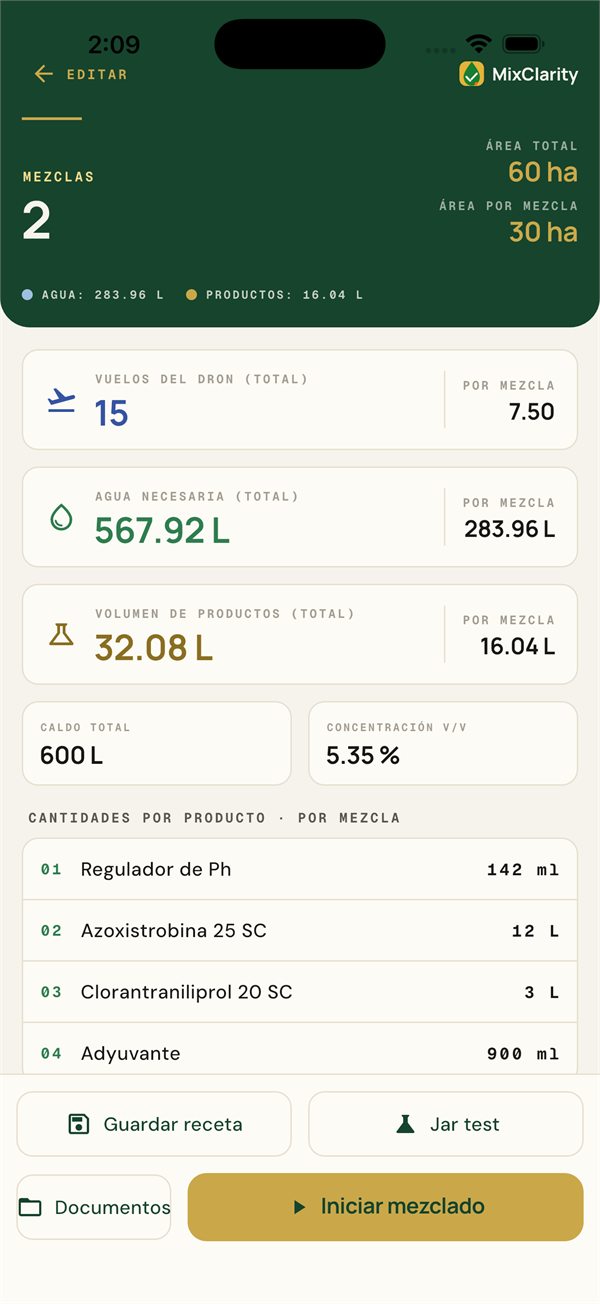Select the EDITAR link
Screen dimensions: 600x1304
coord(97,74)
